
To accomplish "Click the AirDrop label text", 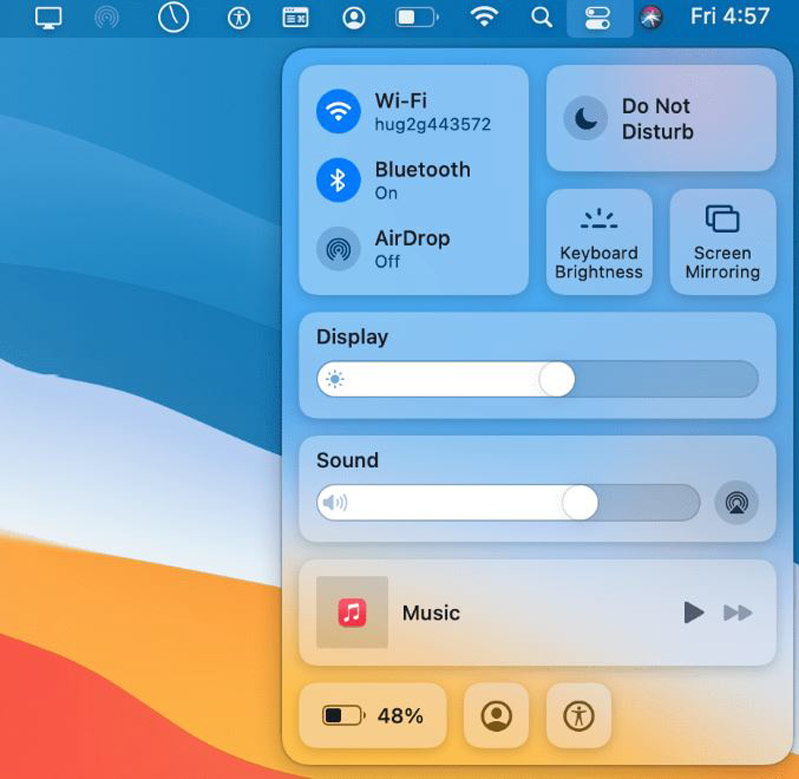I will click(412, 238).
